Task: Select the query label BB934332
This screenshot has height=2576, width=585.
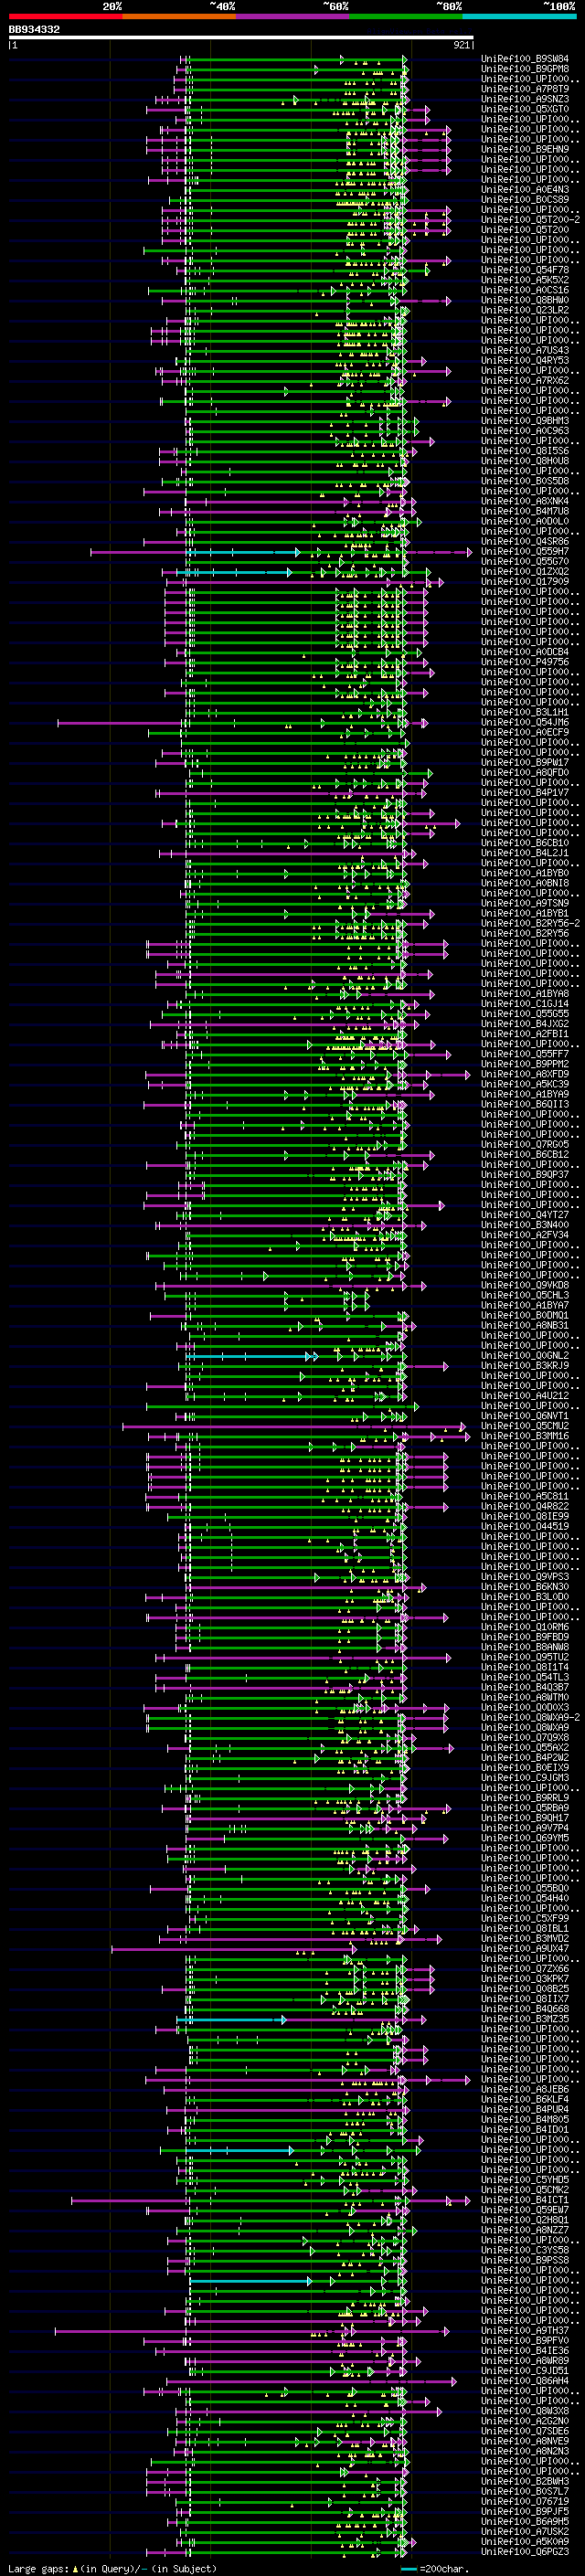Action: coord(34,30)
